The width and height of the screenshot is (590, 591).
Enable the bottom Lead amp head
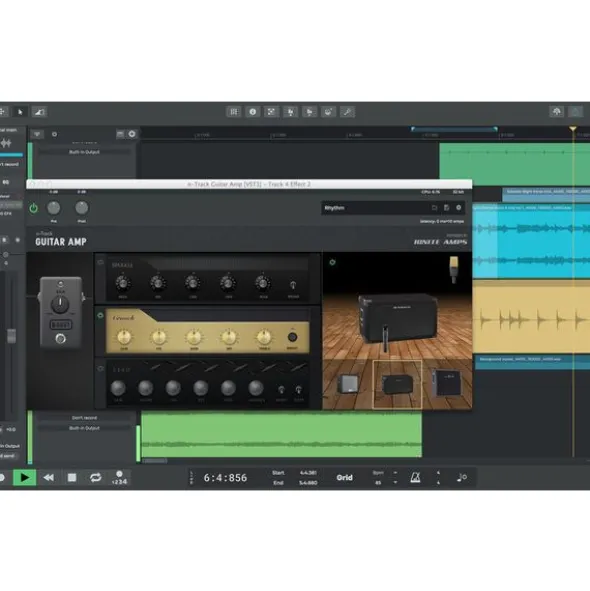100,369
